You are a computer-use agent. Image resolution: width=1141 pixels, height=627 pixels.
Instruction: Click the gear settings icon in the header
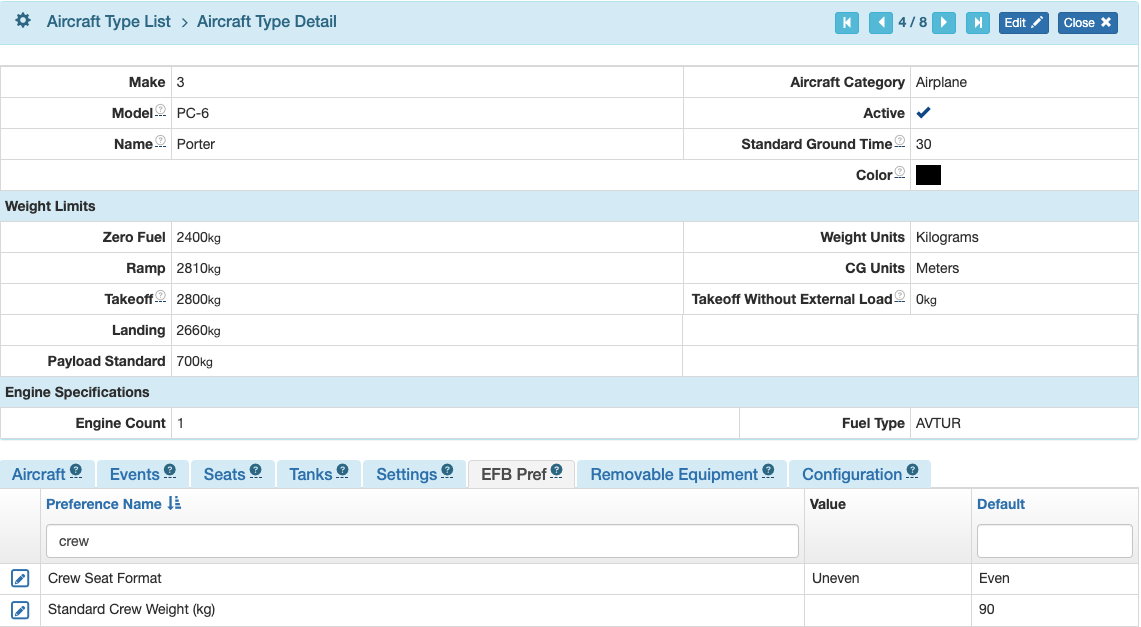pos(22,20)
